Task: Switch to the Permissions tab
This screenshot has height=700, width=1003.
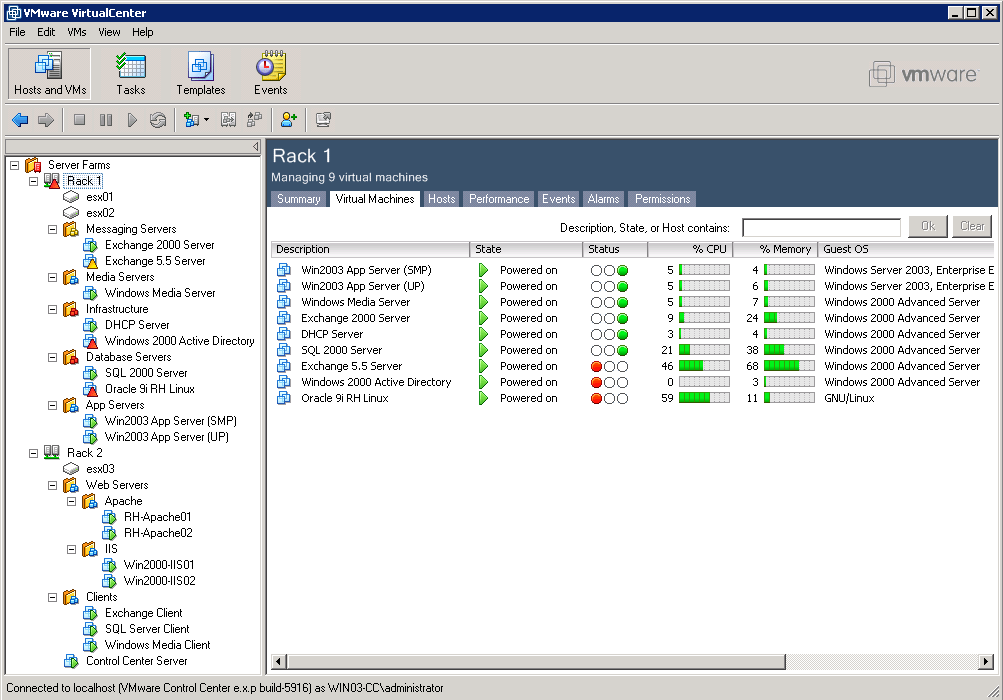Action: (662, 199)
